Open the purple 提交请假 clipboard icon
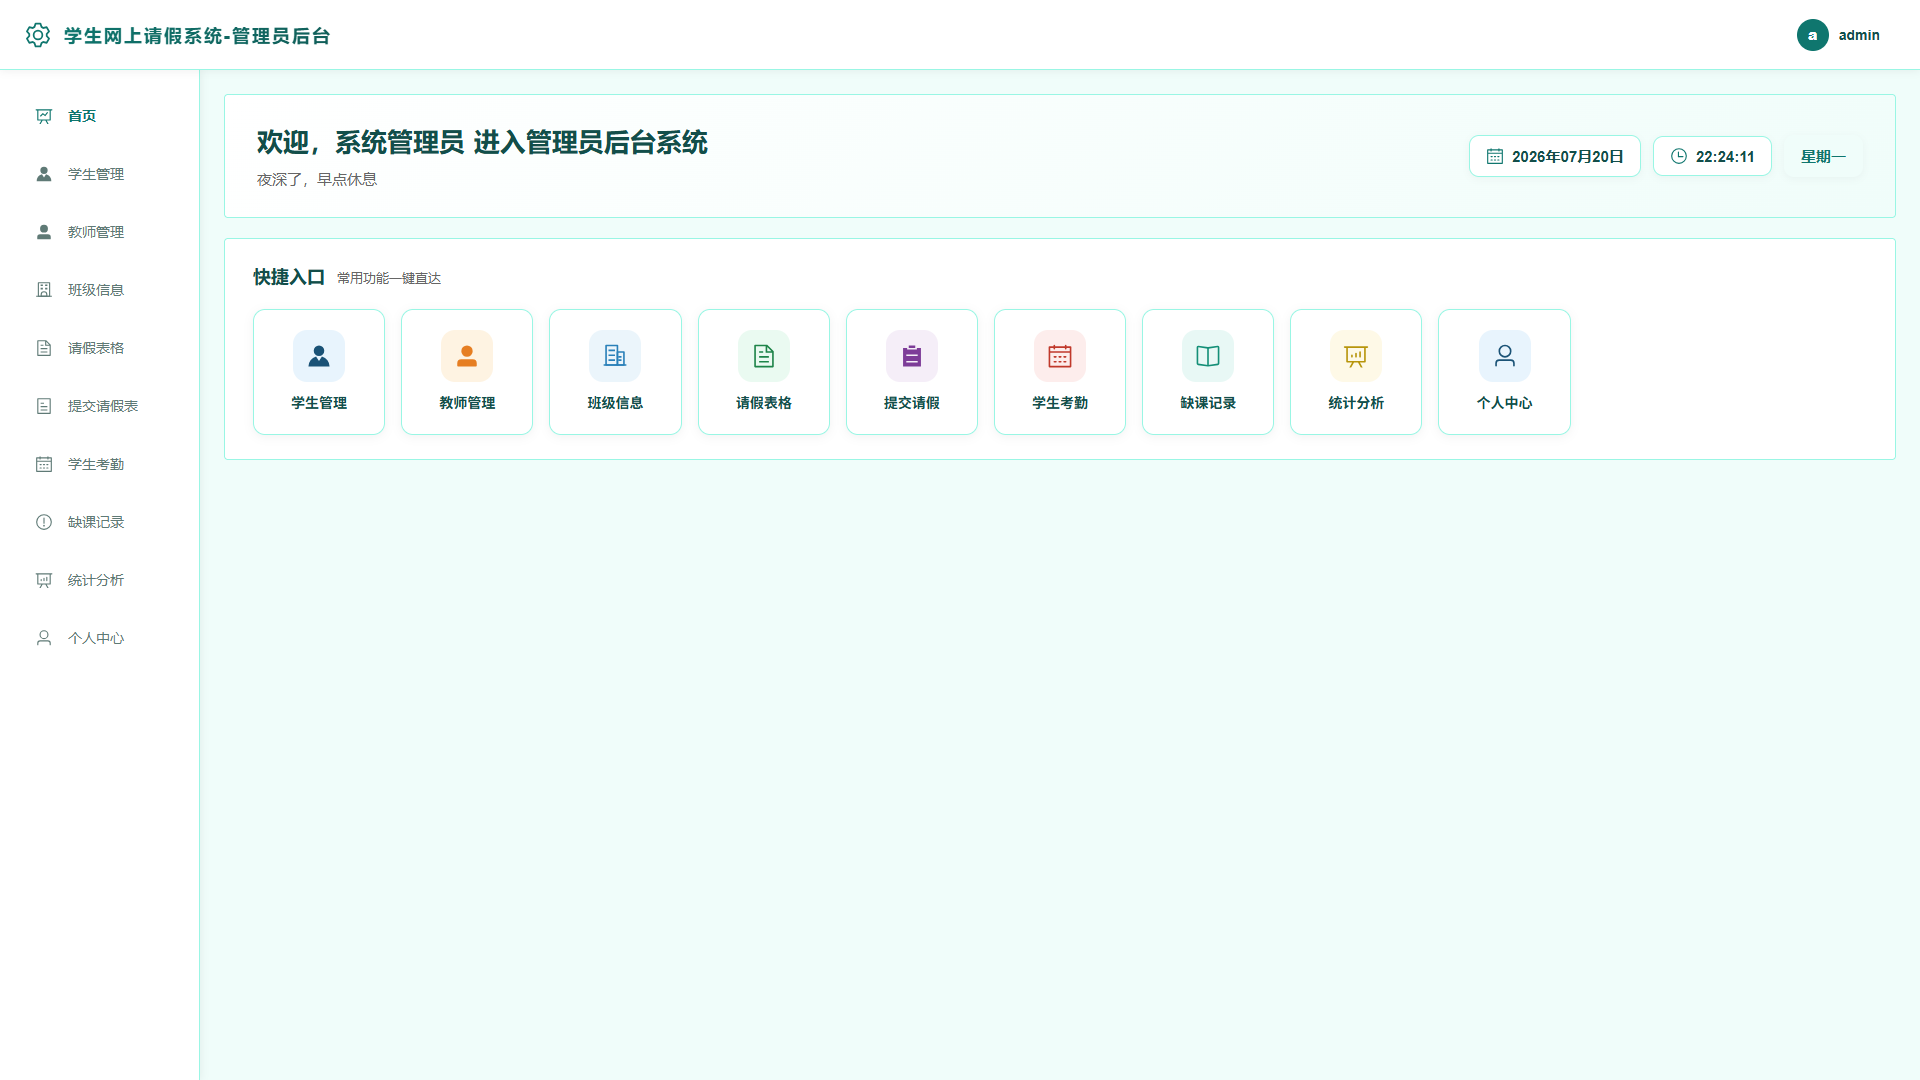 (912, 356)
